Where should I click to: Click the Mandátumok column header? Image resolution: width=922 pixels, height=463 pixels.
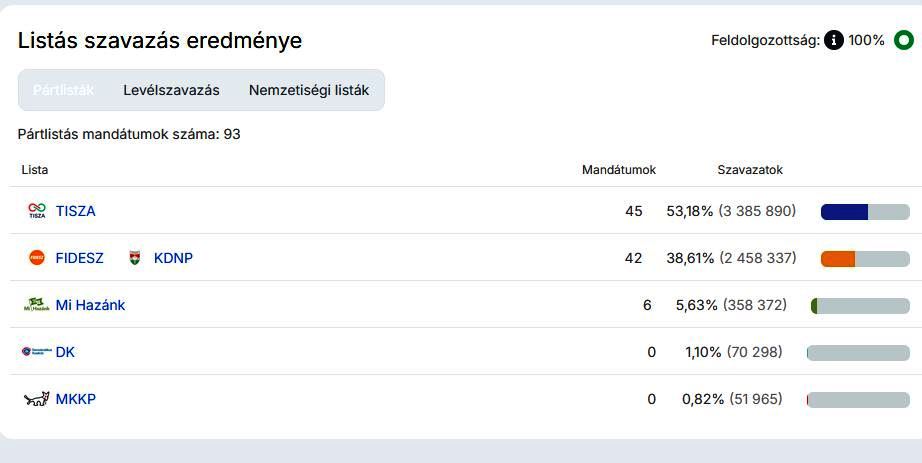[618, 170]
